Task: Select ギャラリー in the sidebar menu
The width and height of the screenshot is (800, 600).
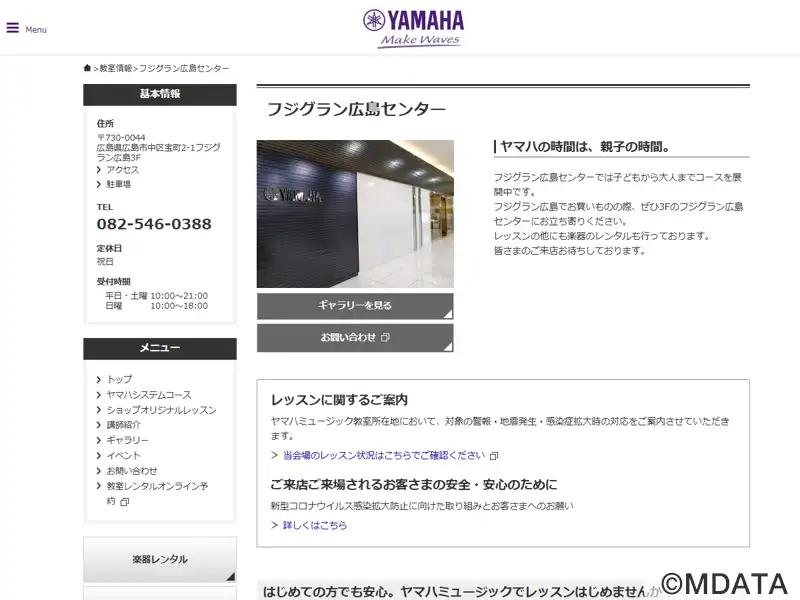Action: click(x=128, y=440)
